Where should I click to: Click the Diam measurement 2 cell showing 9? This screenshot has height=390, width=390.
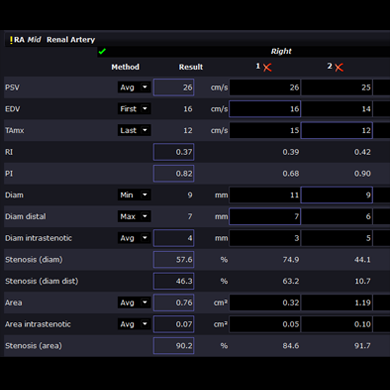[x=337, y=195]
